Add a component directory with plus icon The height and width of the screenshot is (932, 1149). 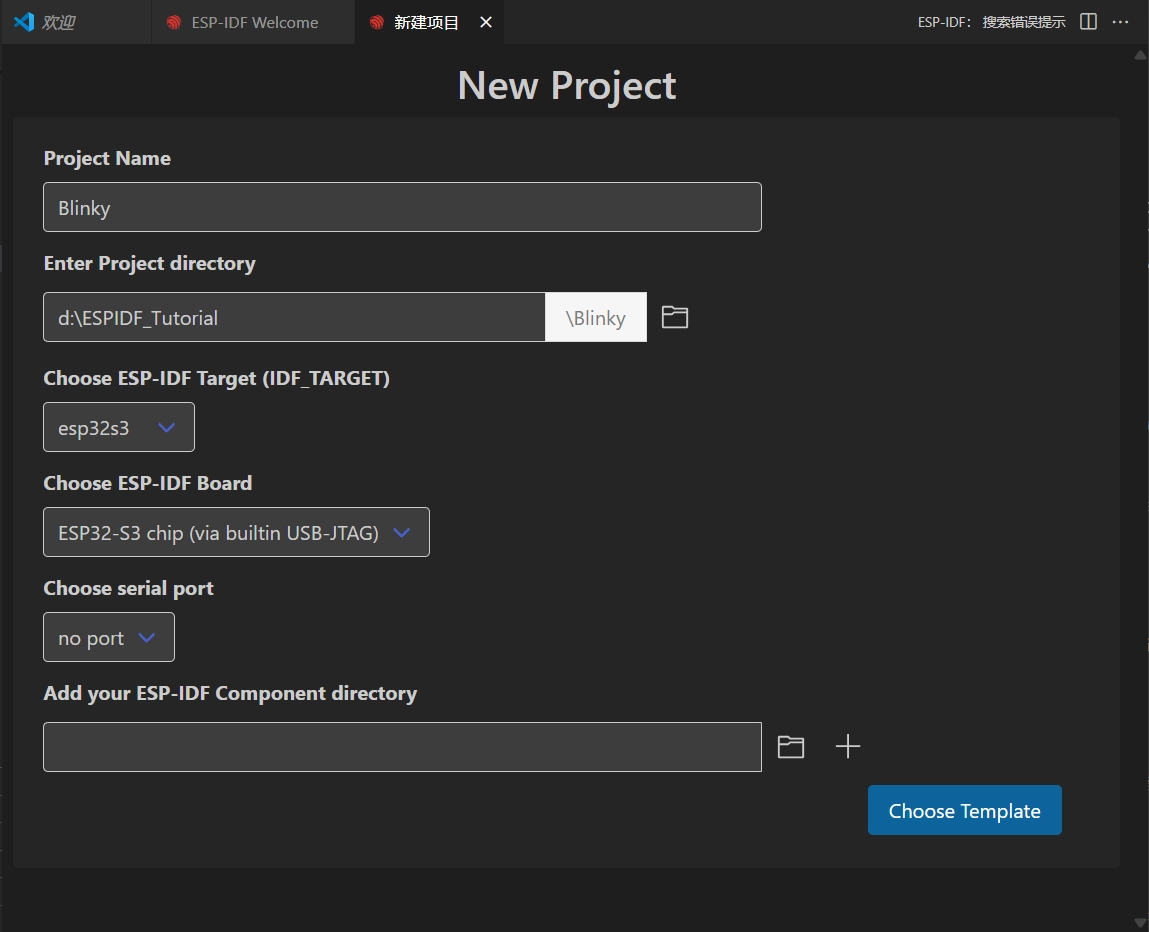847,747
